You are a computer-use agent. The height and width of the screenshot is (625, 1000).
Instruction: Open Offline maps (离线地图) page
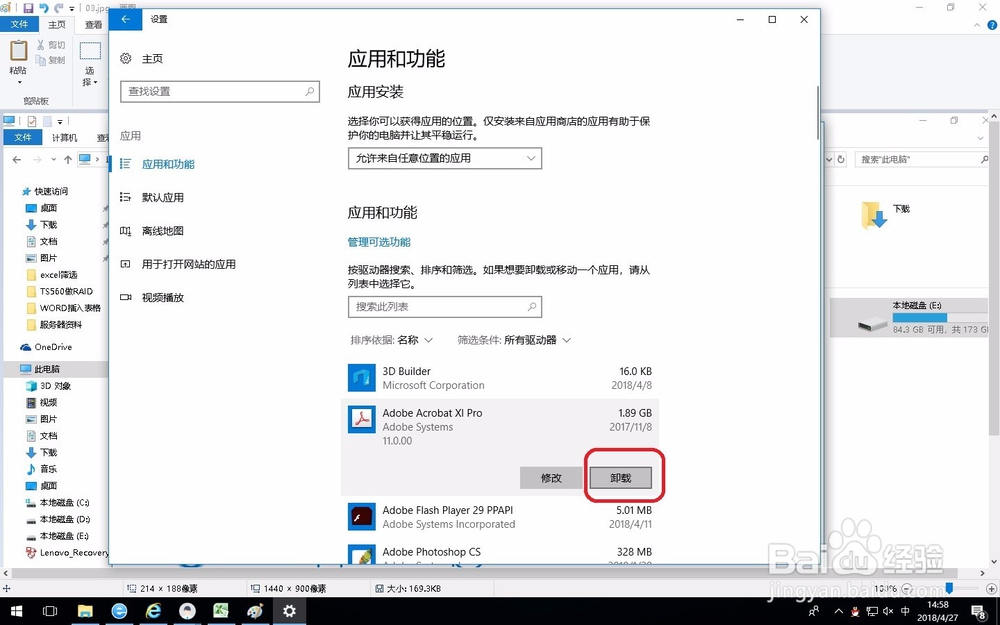163,230
